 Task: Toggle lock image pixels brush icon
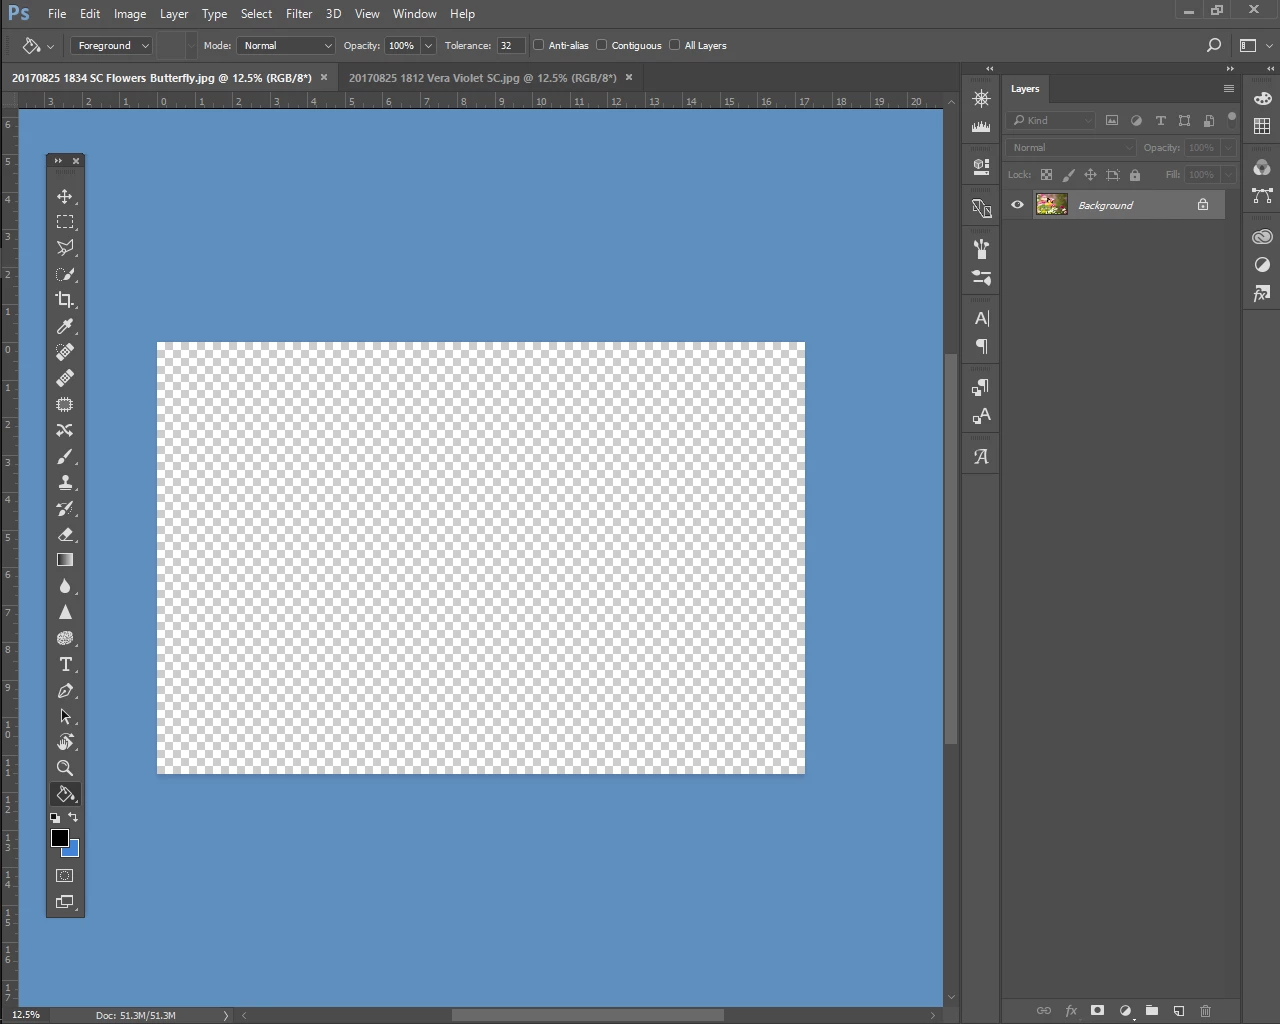tap(1068, 175)
